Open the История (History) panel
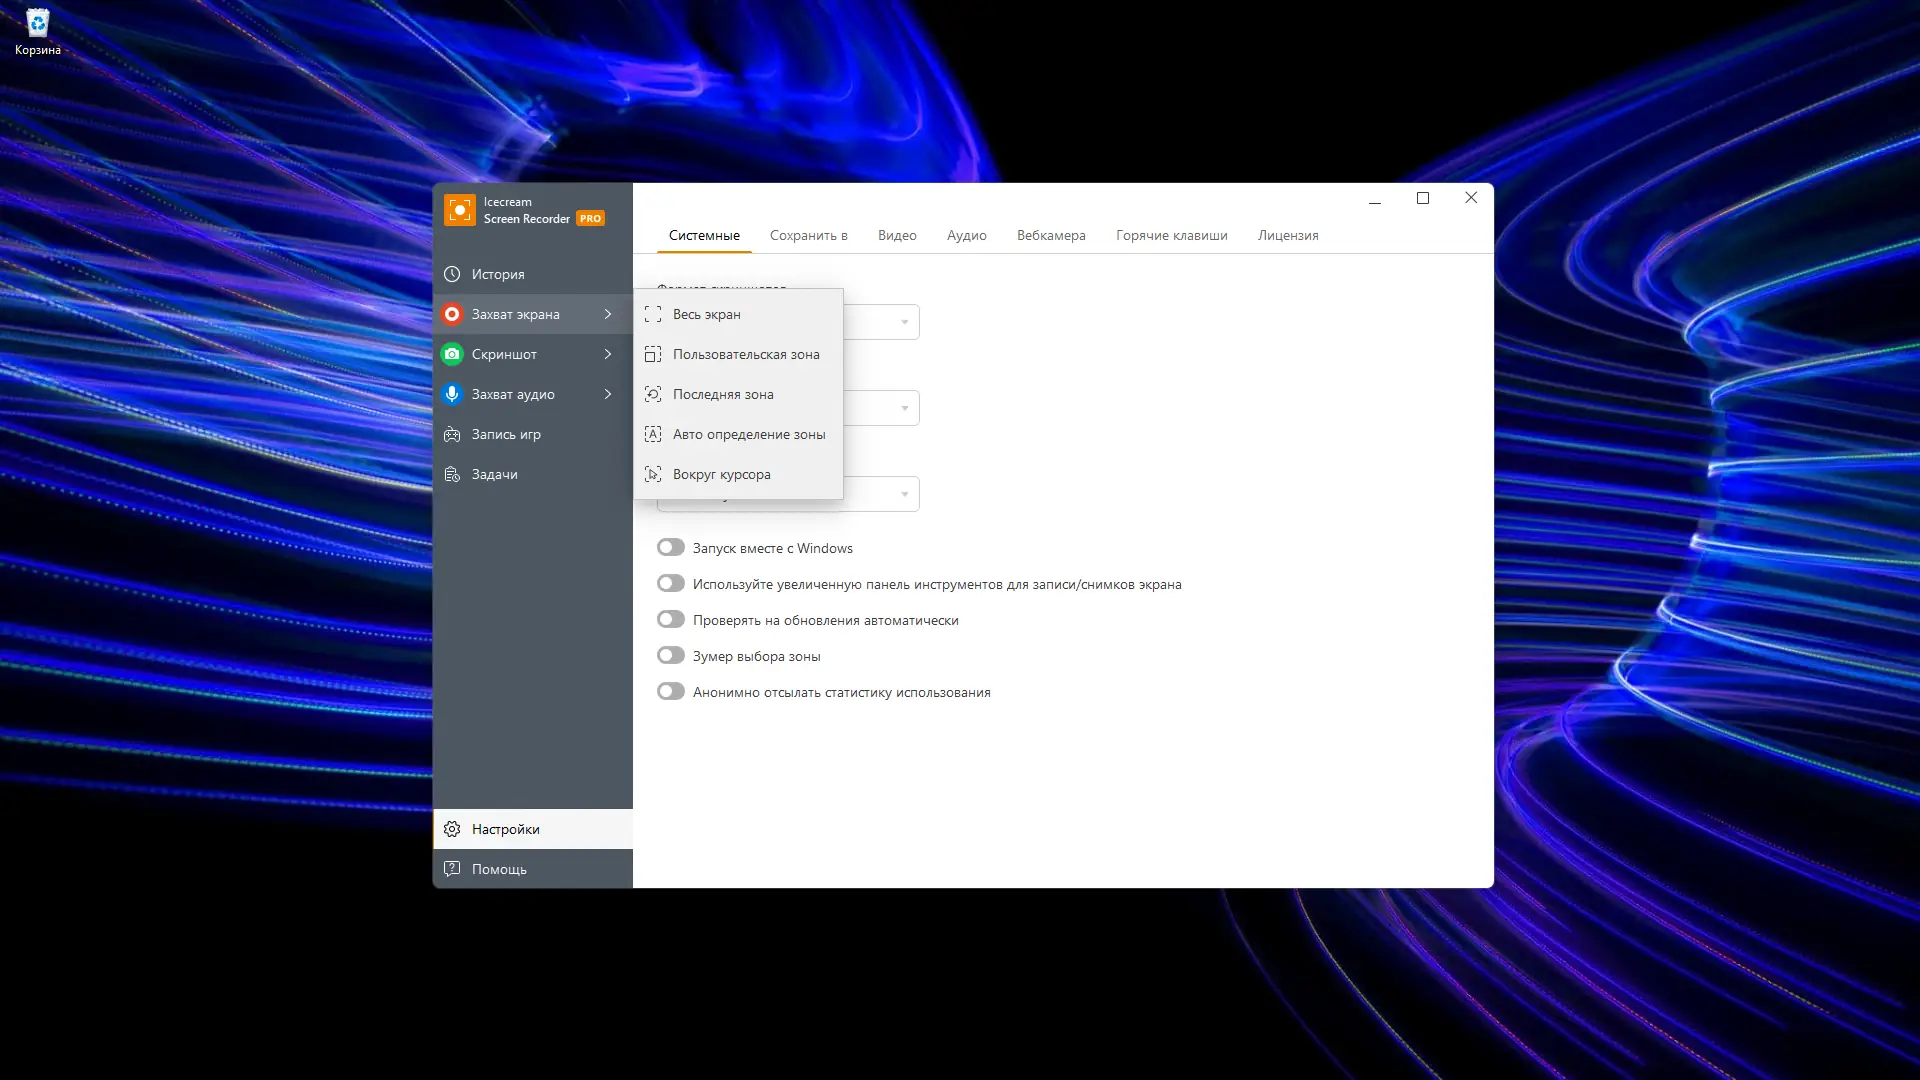Viewport: 1920px width, 1080px height. [x=452, y=273]
